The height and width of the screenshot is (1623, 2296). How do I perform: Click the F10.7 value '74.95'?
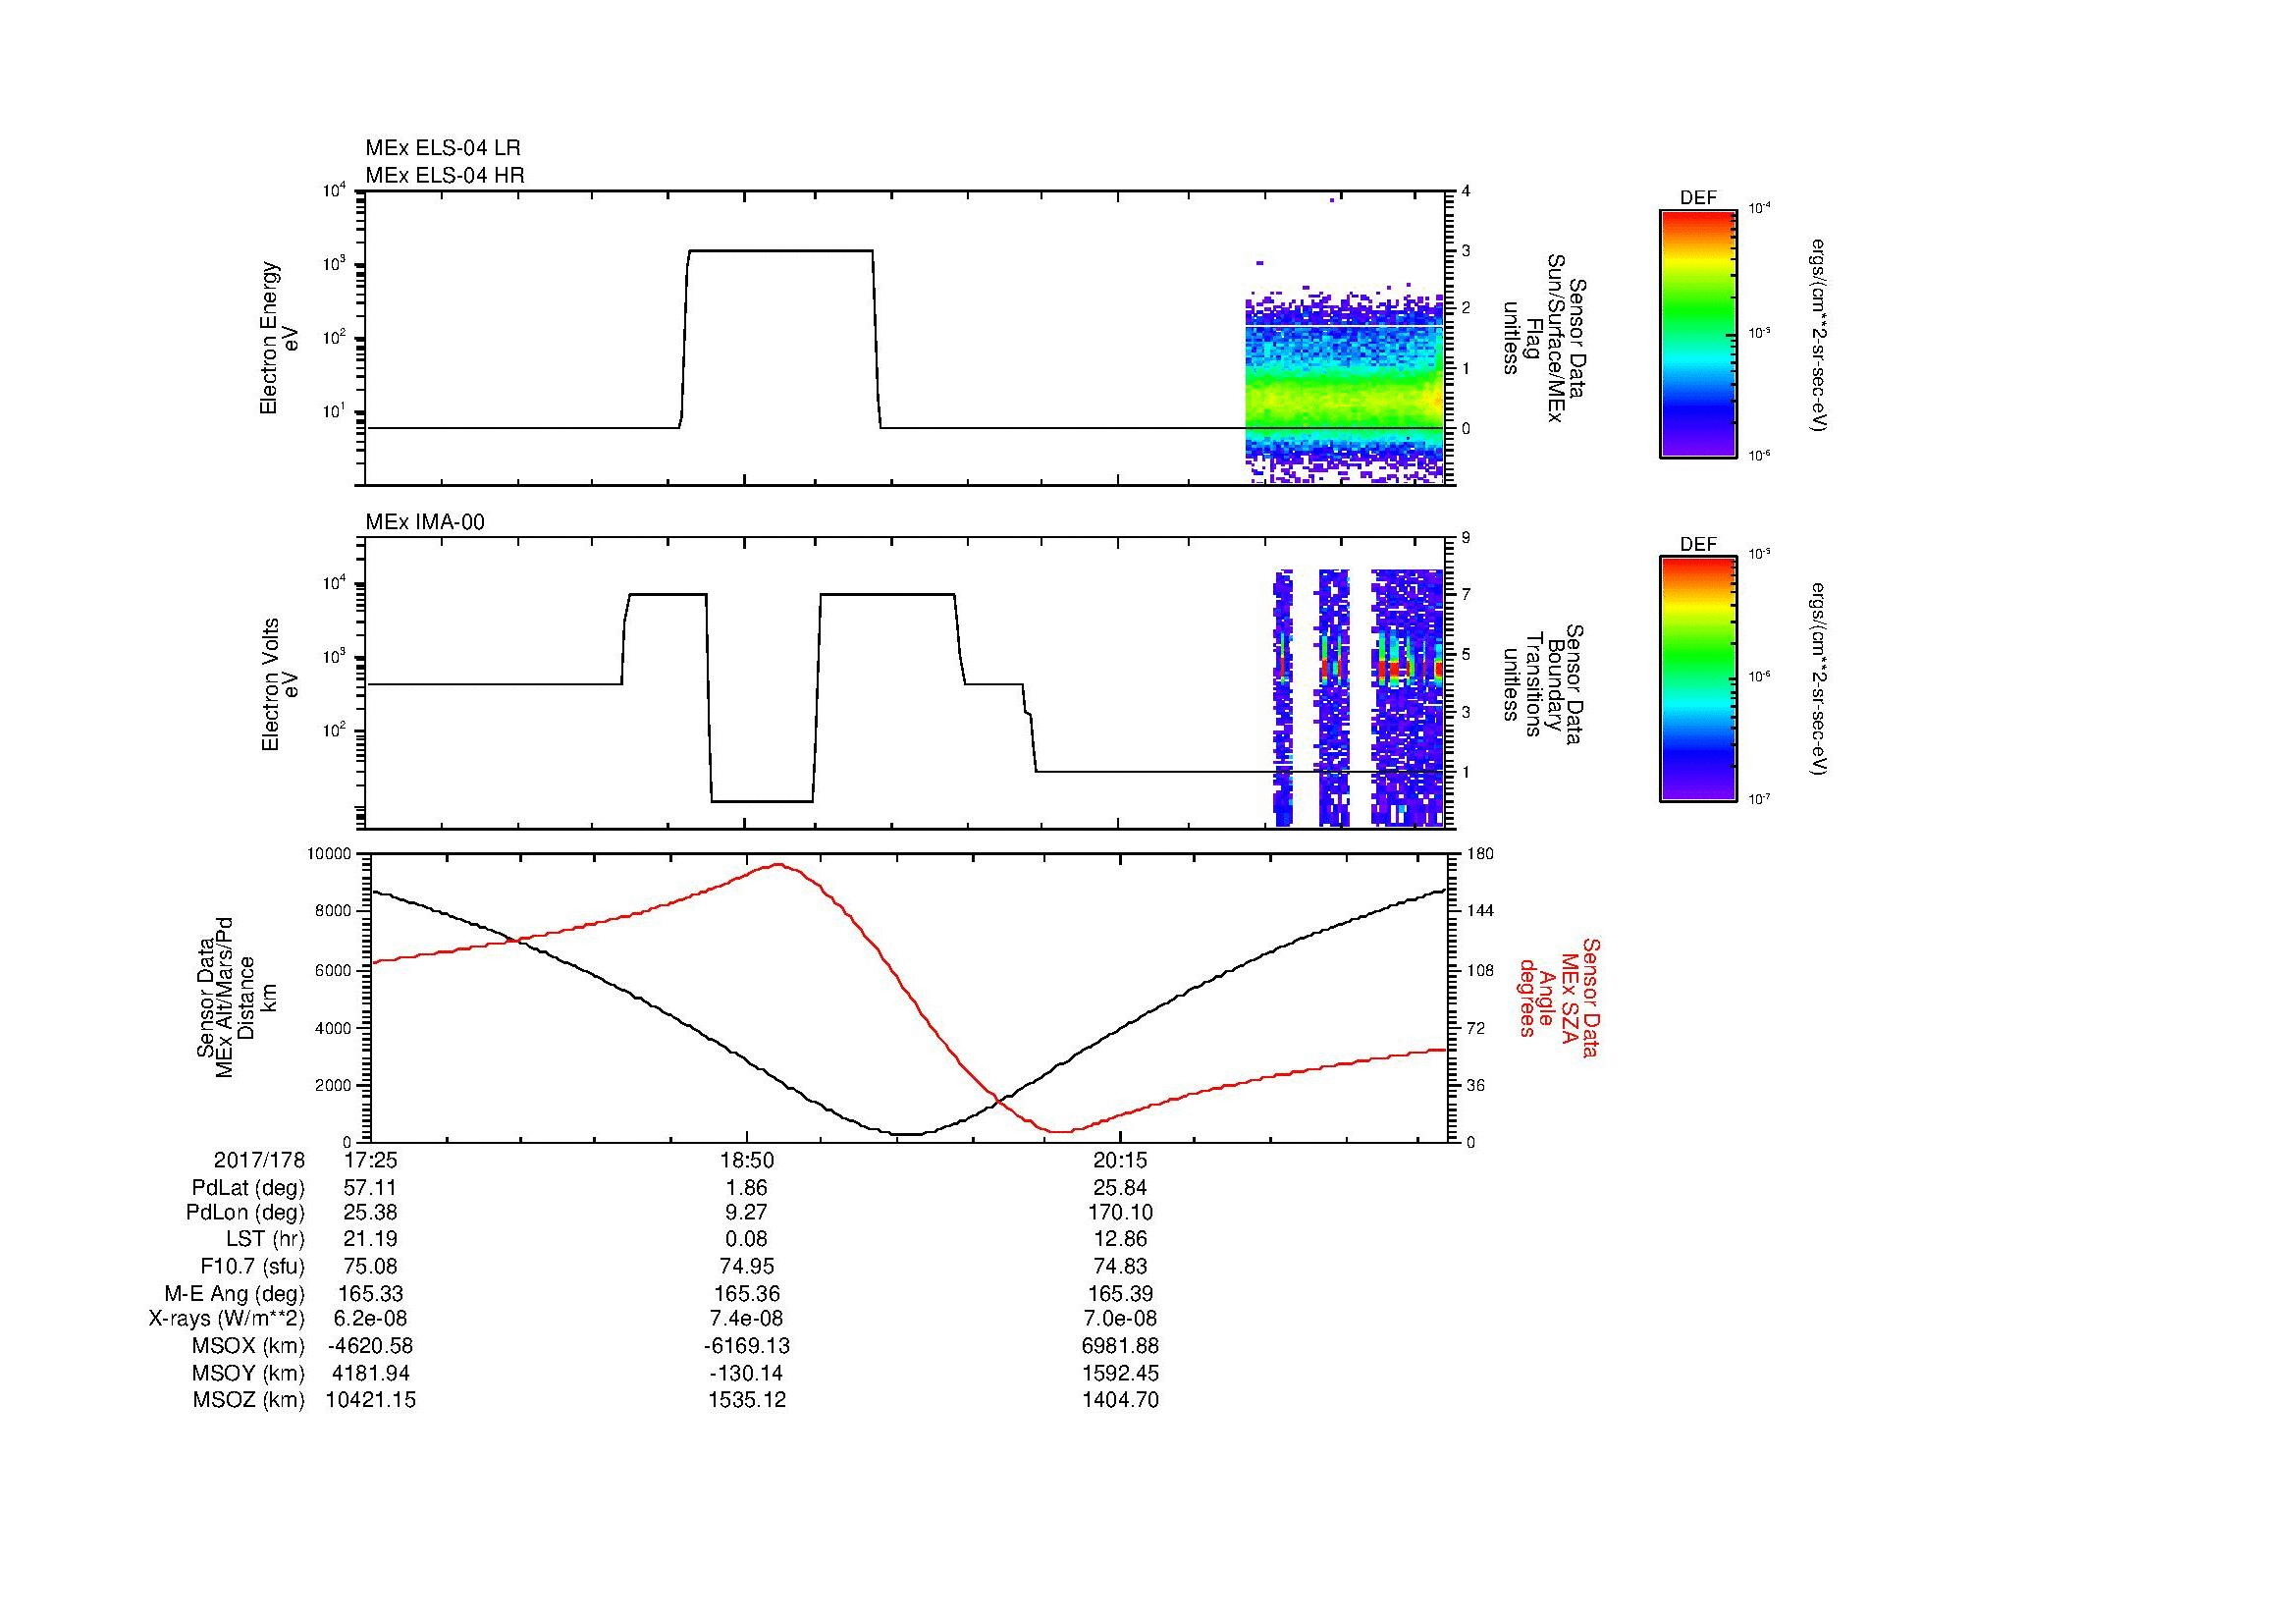(746, 1266)
